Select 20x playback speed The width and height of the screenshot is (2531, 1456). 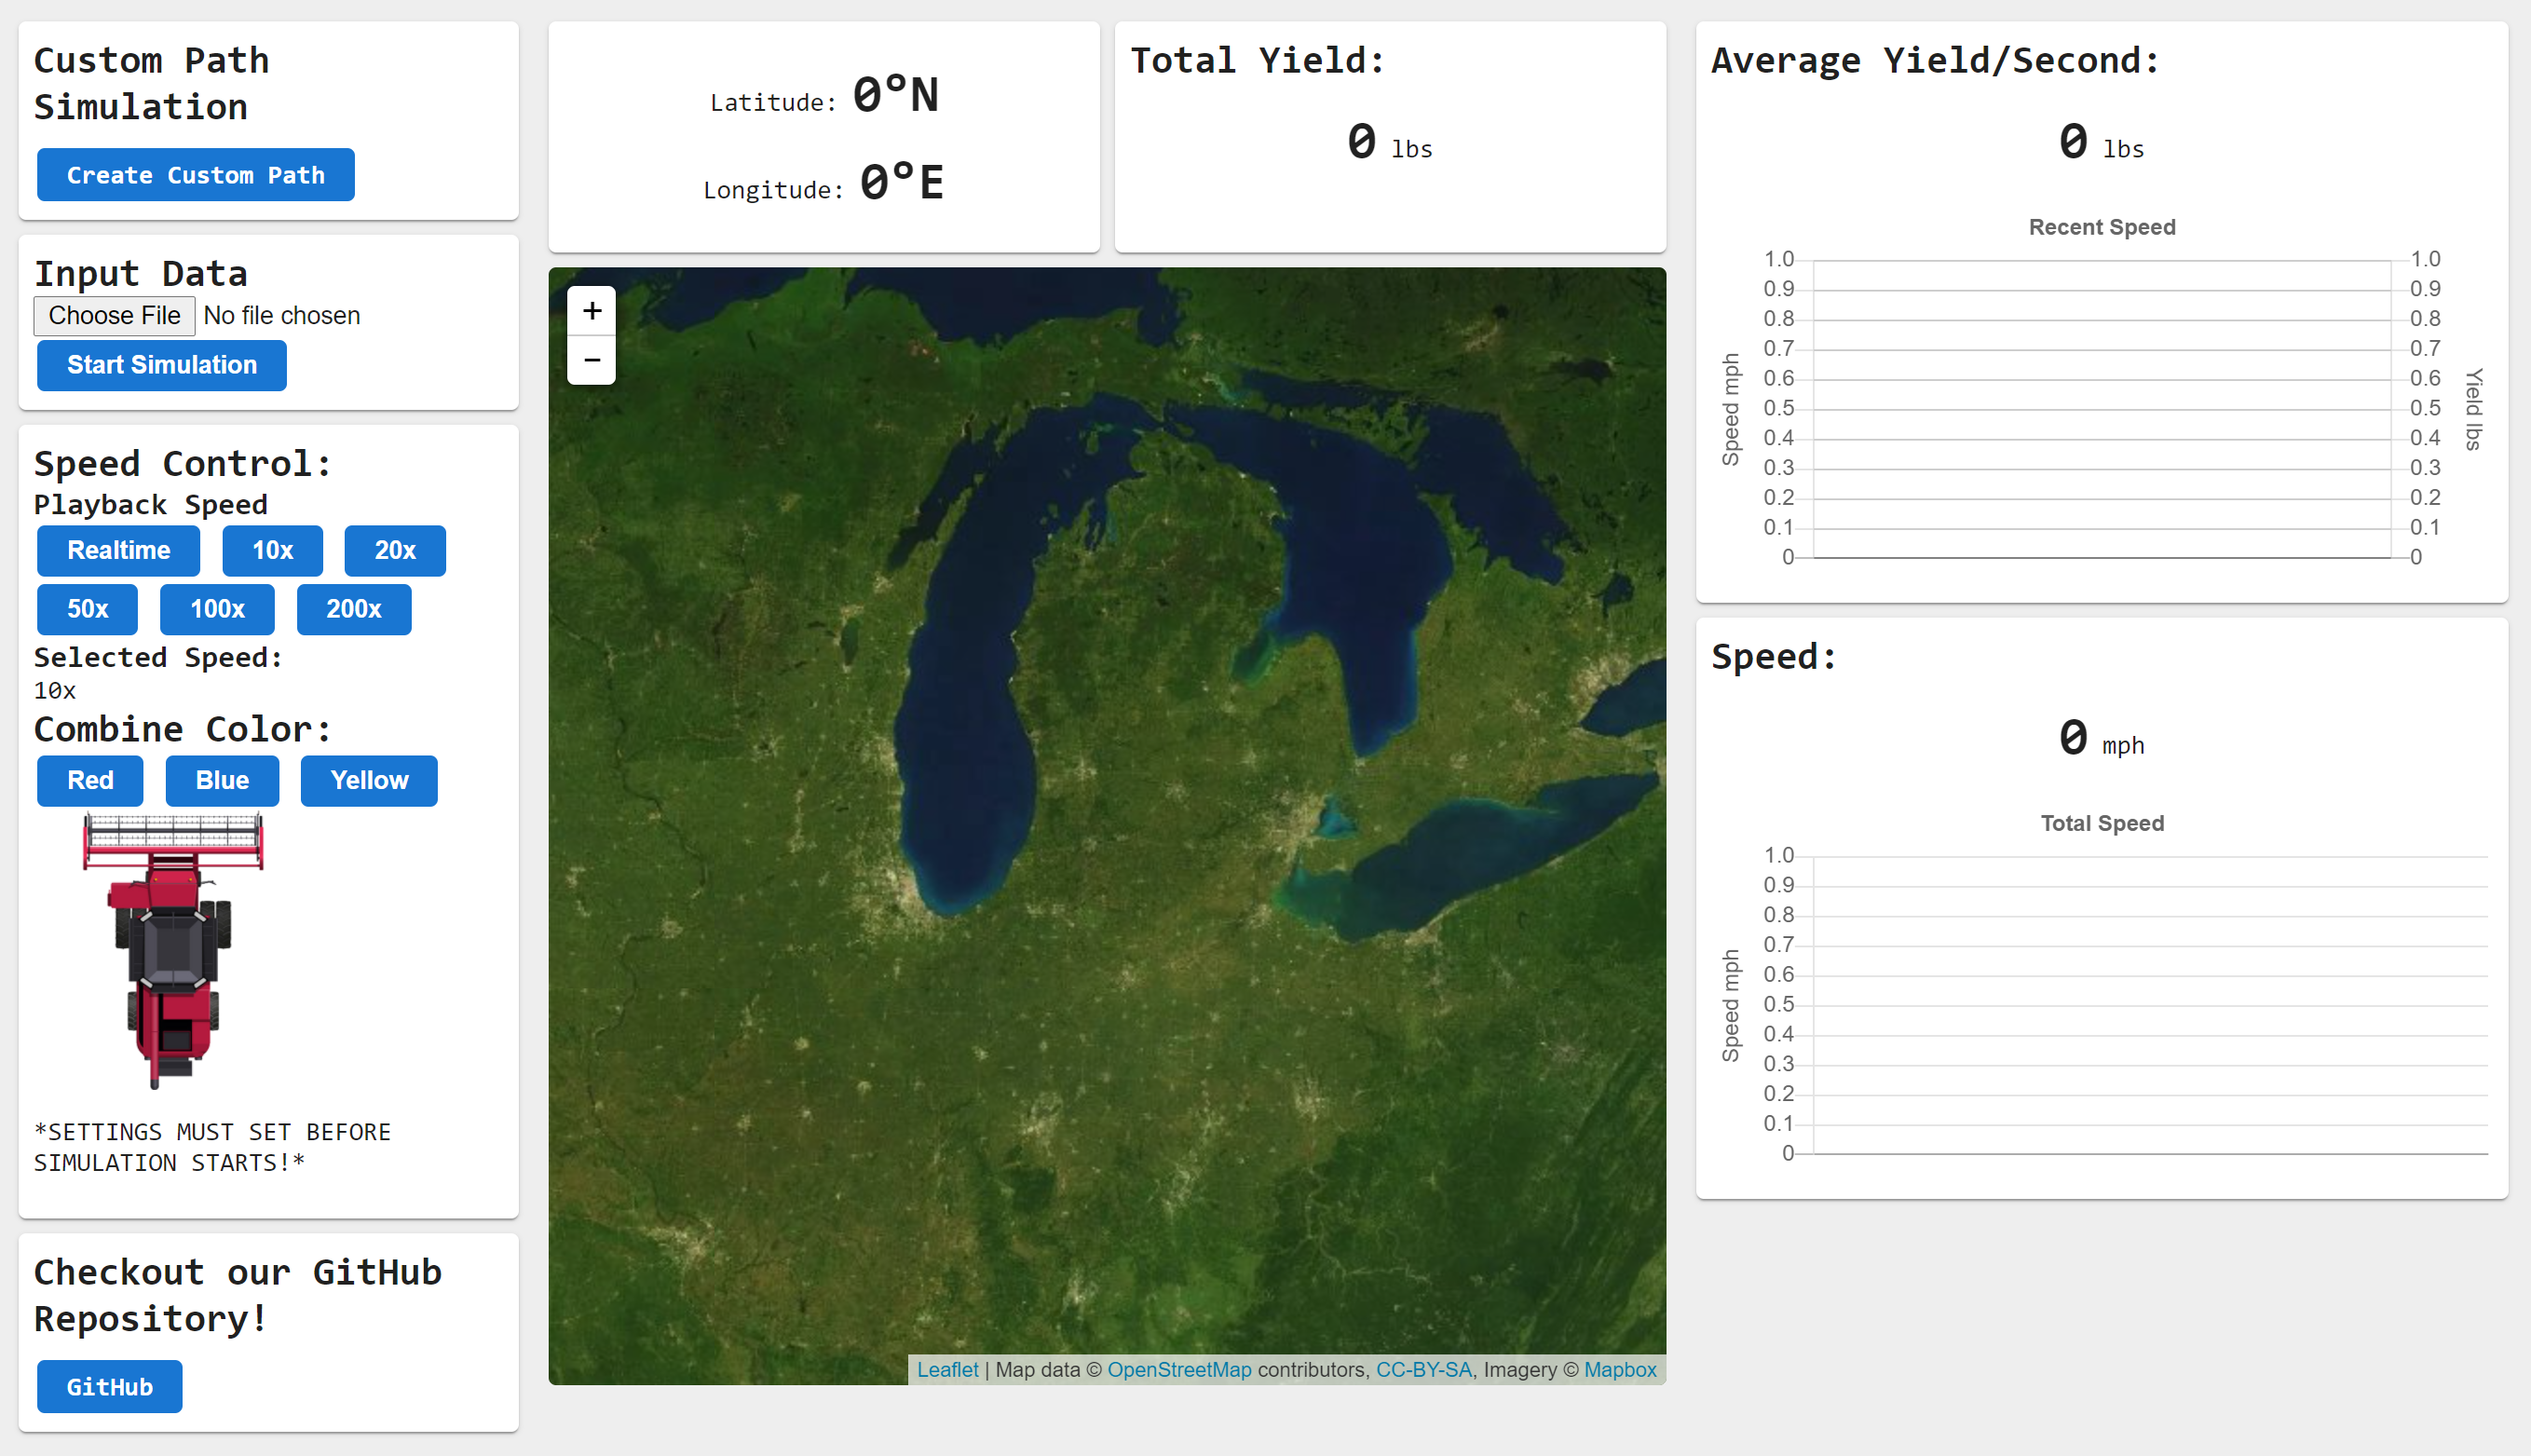395,551
